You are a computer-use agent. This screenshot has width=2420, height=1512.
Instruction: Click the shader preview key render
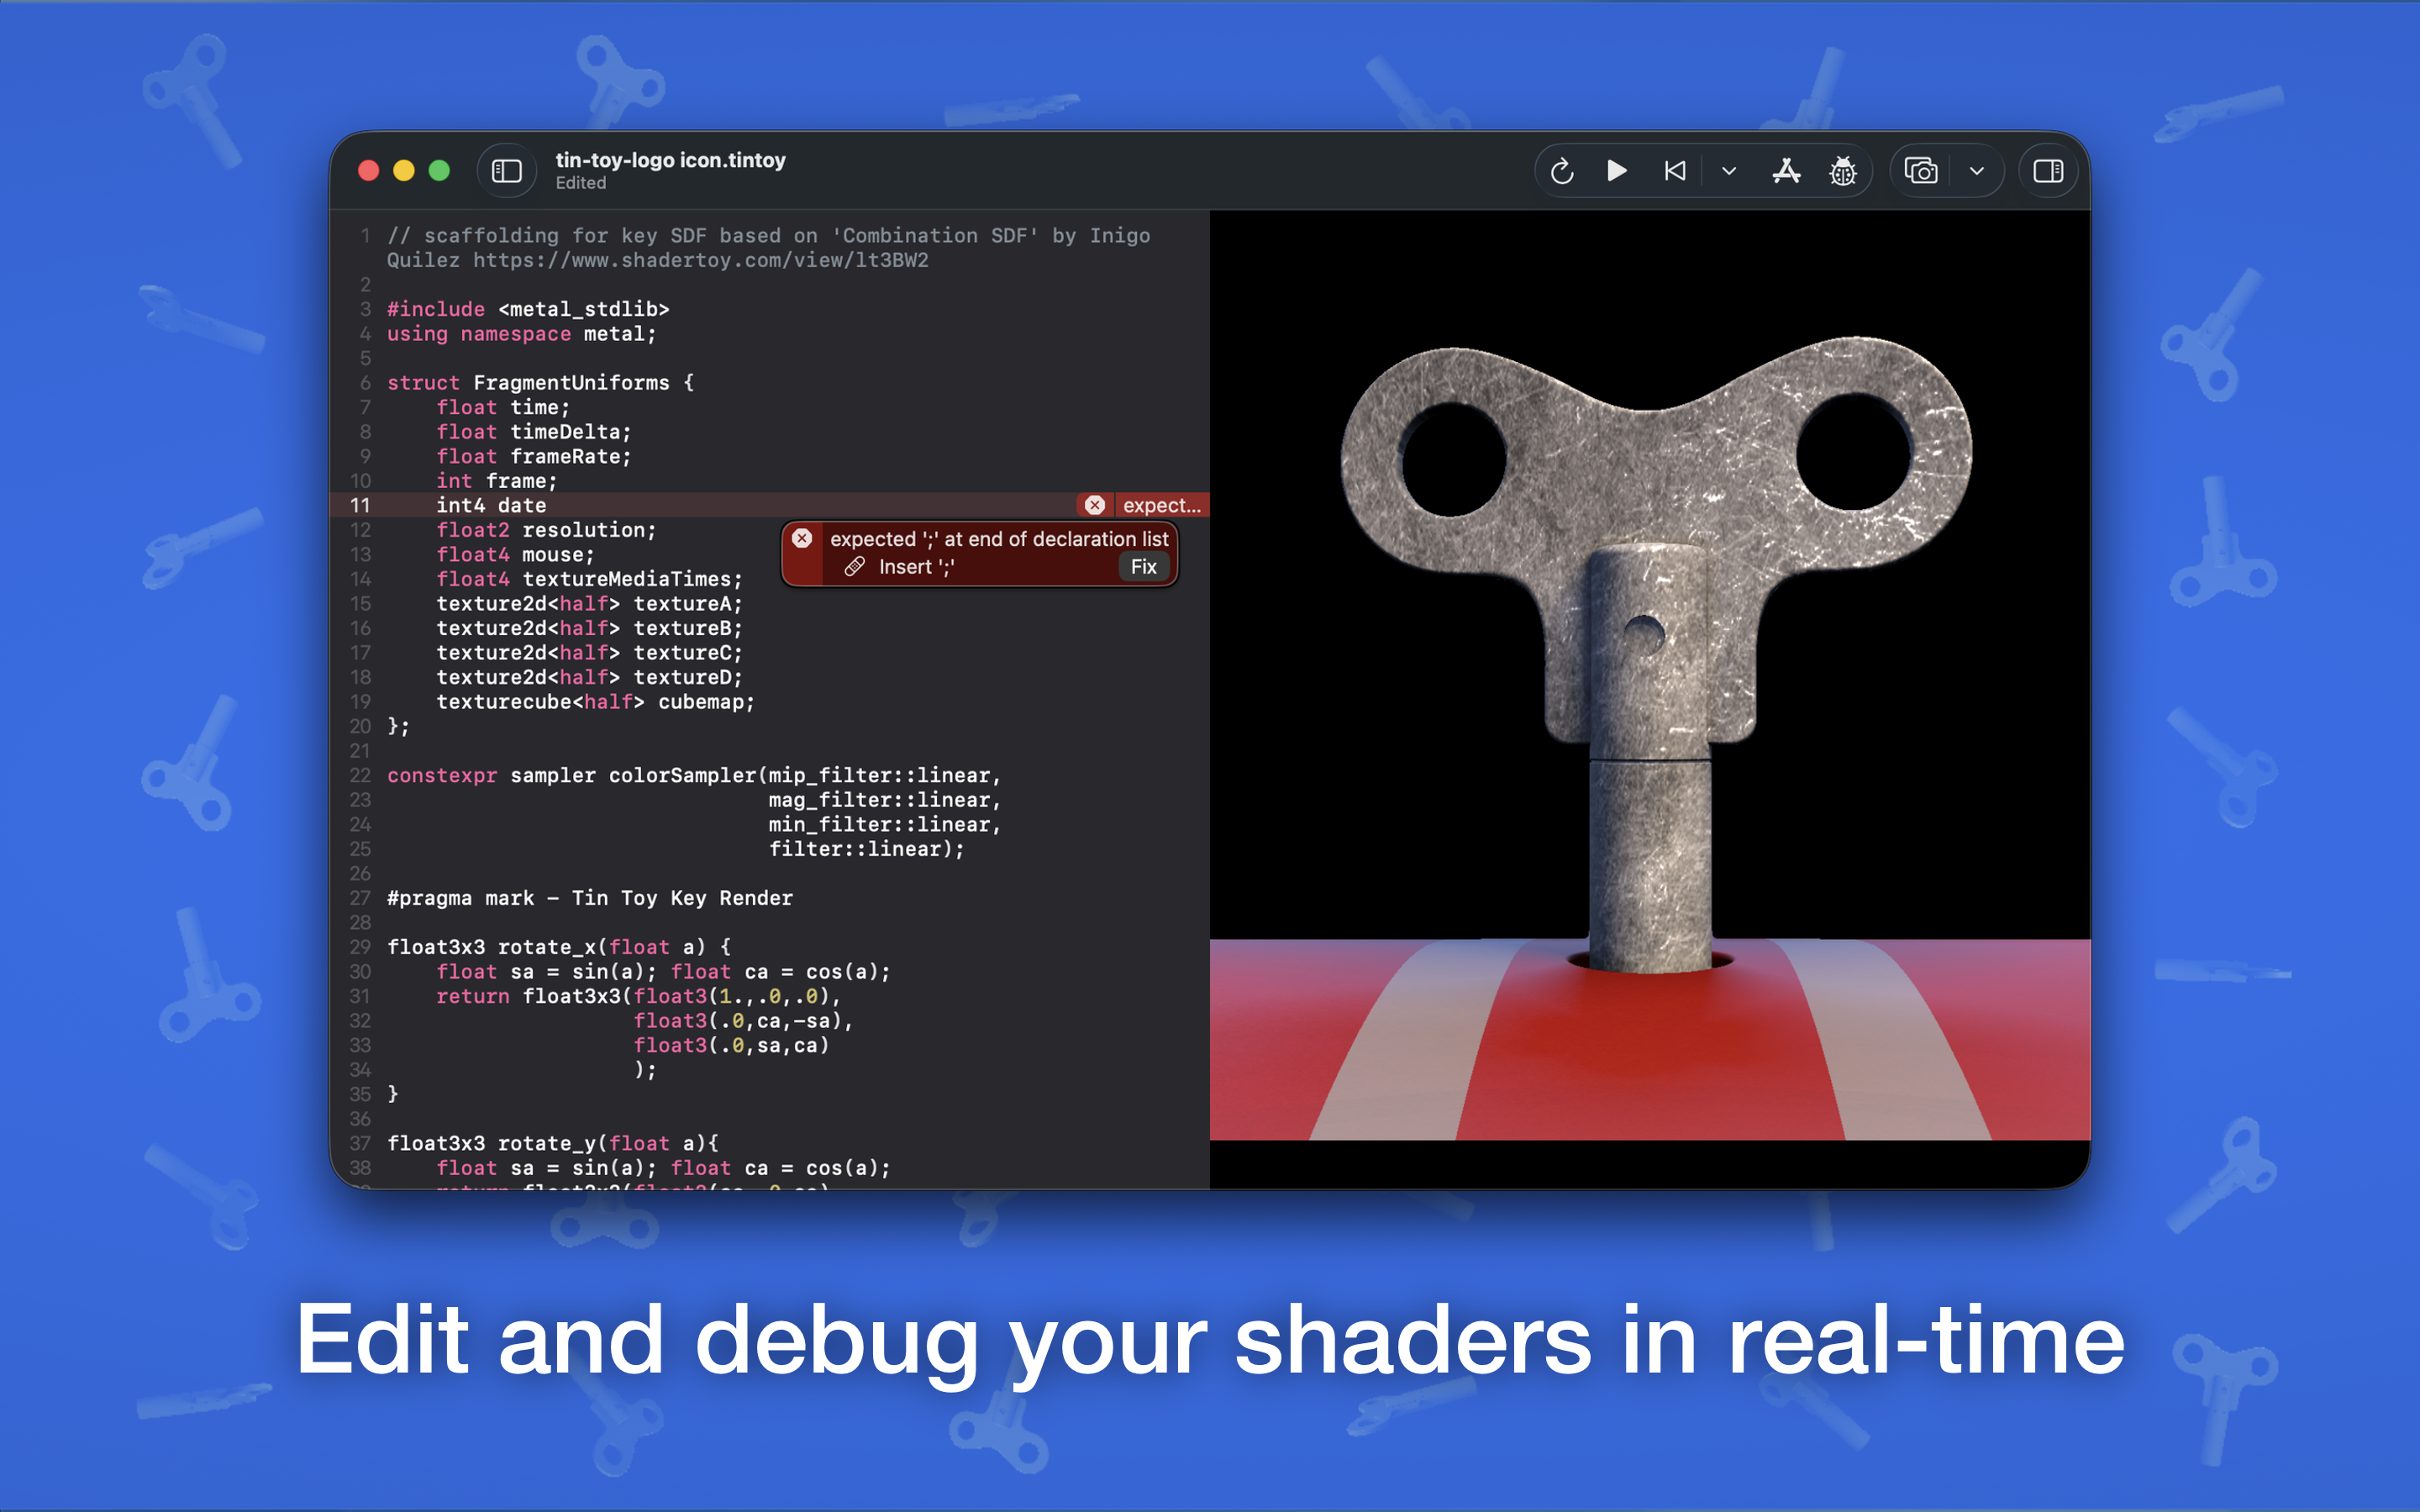click(x=1650, y=675)
